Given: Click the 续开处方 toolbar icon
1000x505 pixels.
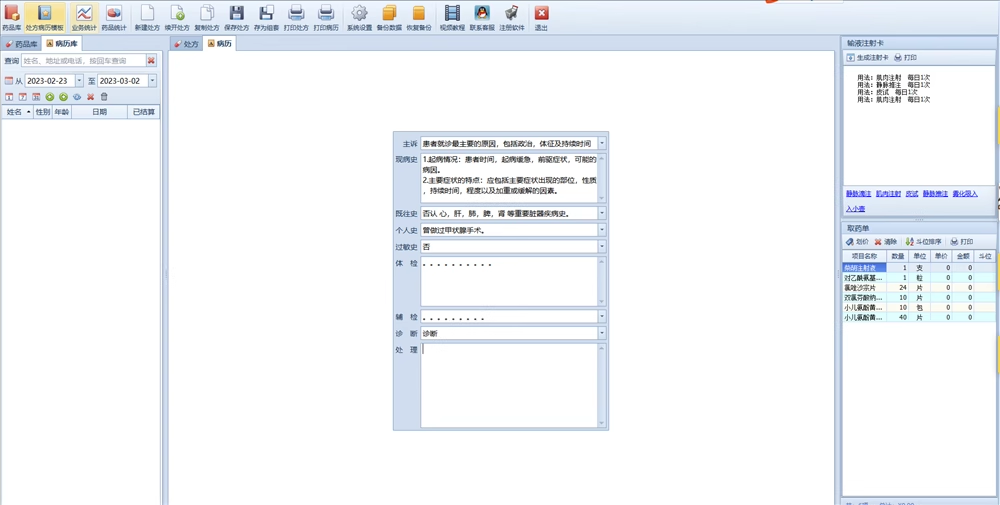Looking at the screenshot, I should (177, 18).
